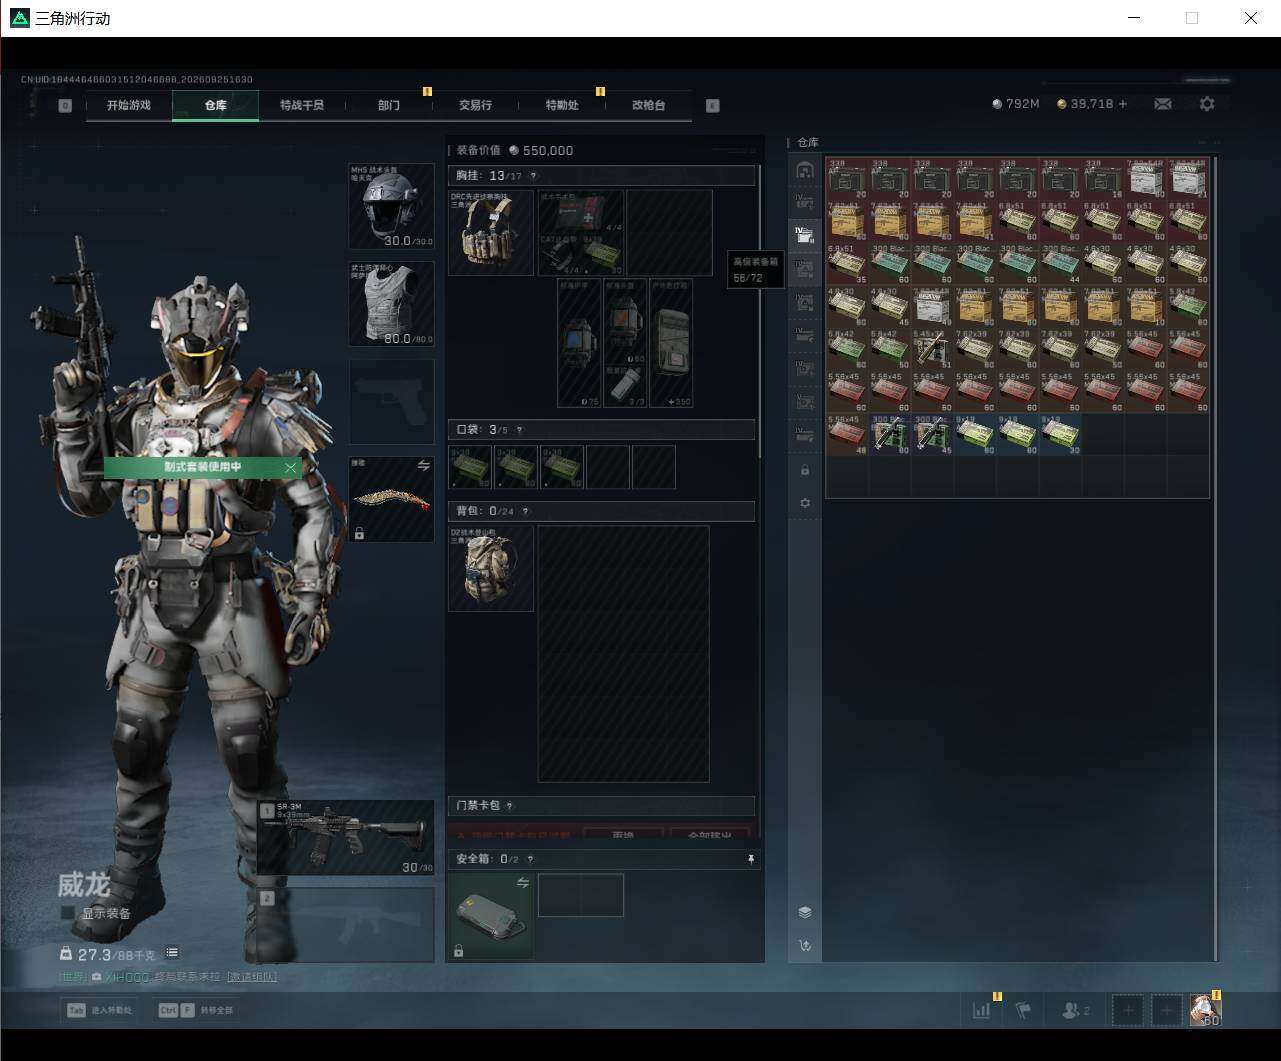Click the warehouse vertical scrollbar
The width and height of the screenshot is (1281, 1061).
[x=1216, y=558]
